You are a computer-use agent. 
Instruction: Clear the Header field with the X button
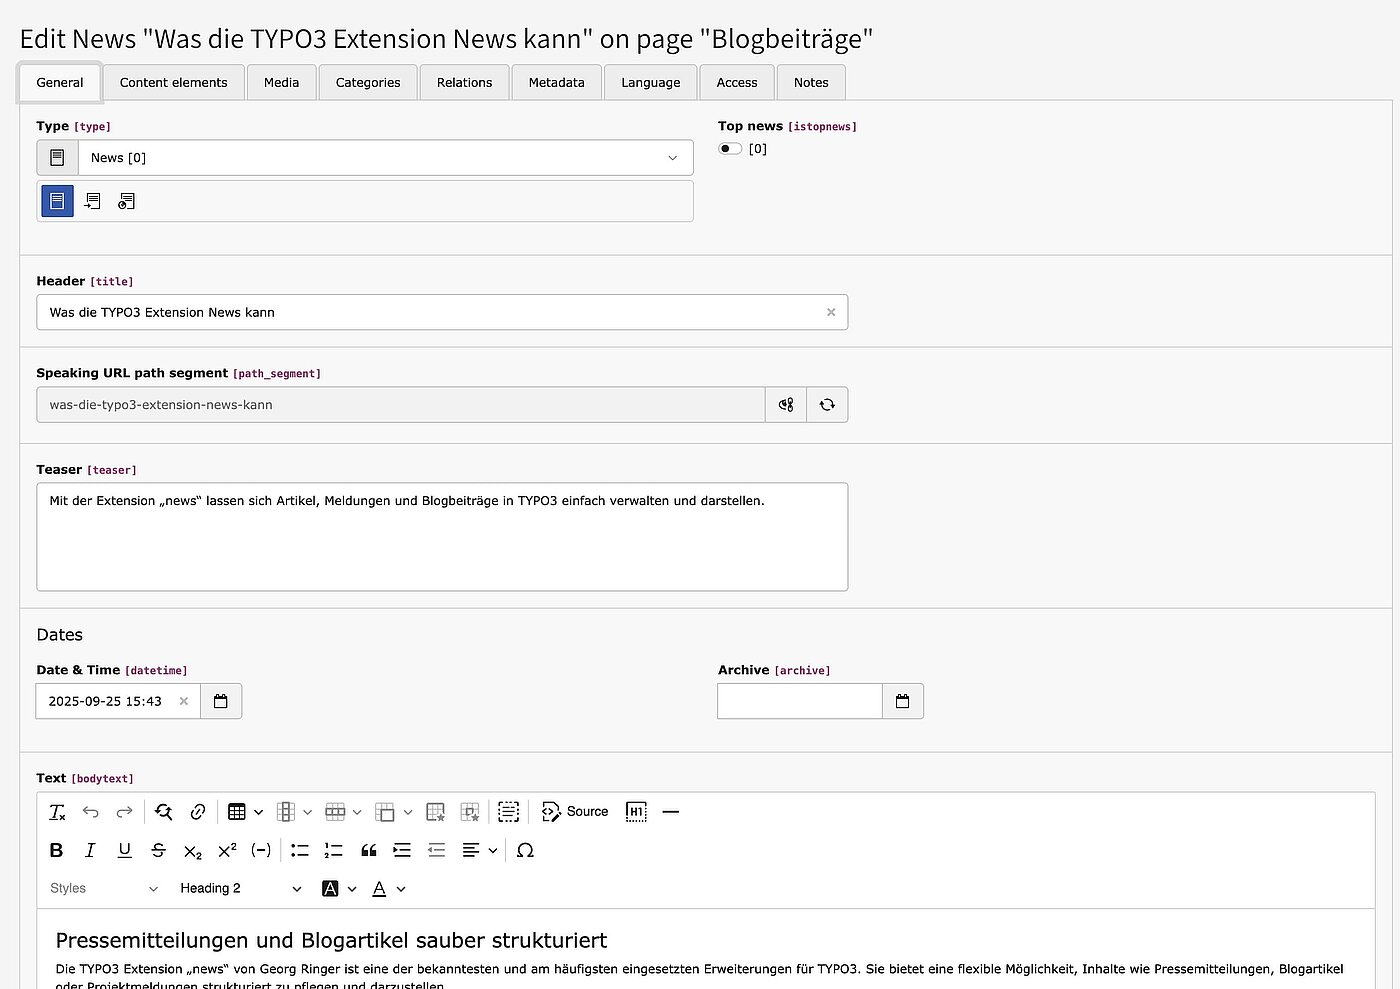830,312
